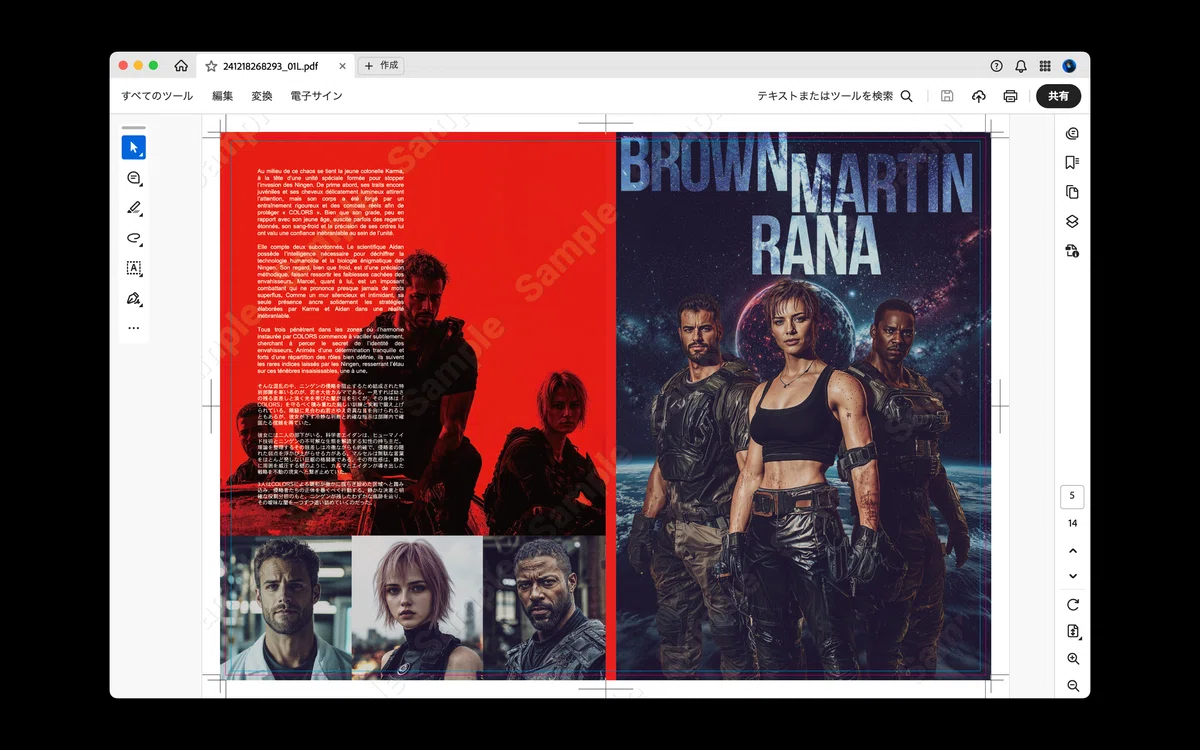Screen dimensions: 1200x750
Task: Show more tools via three dots
Action: point(133,328)
